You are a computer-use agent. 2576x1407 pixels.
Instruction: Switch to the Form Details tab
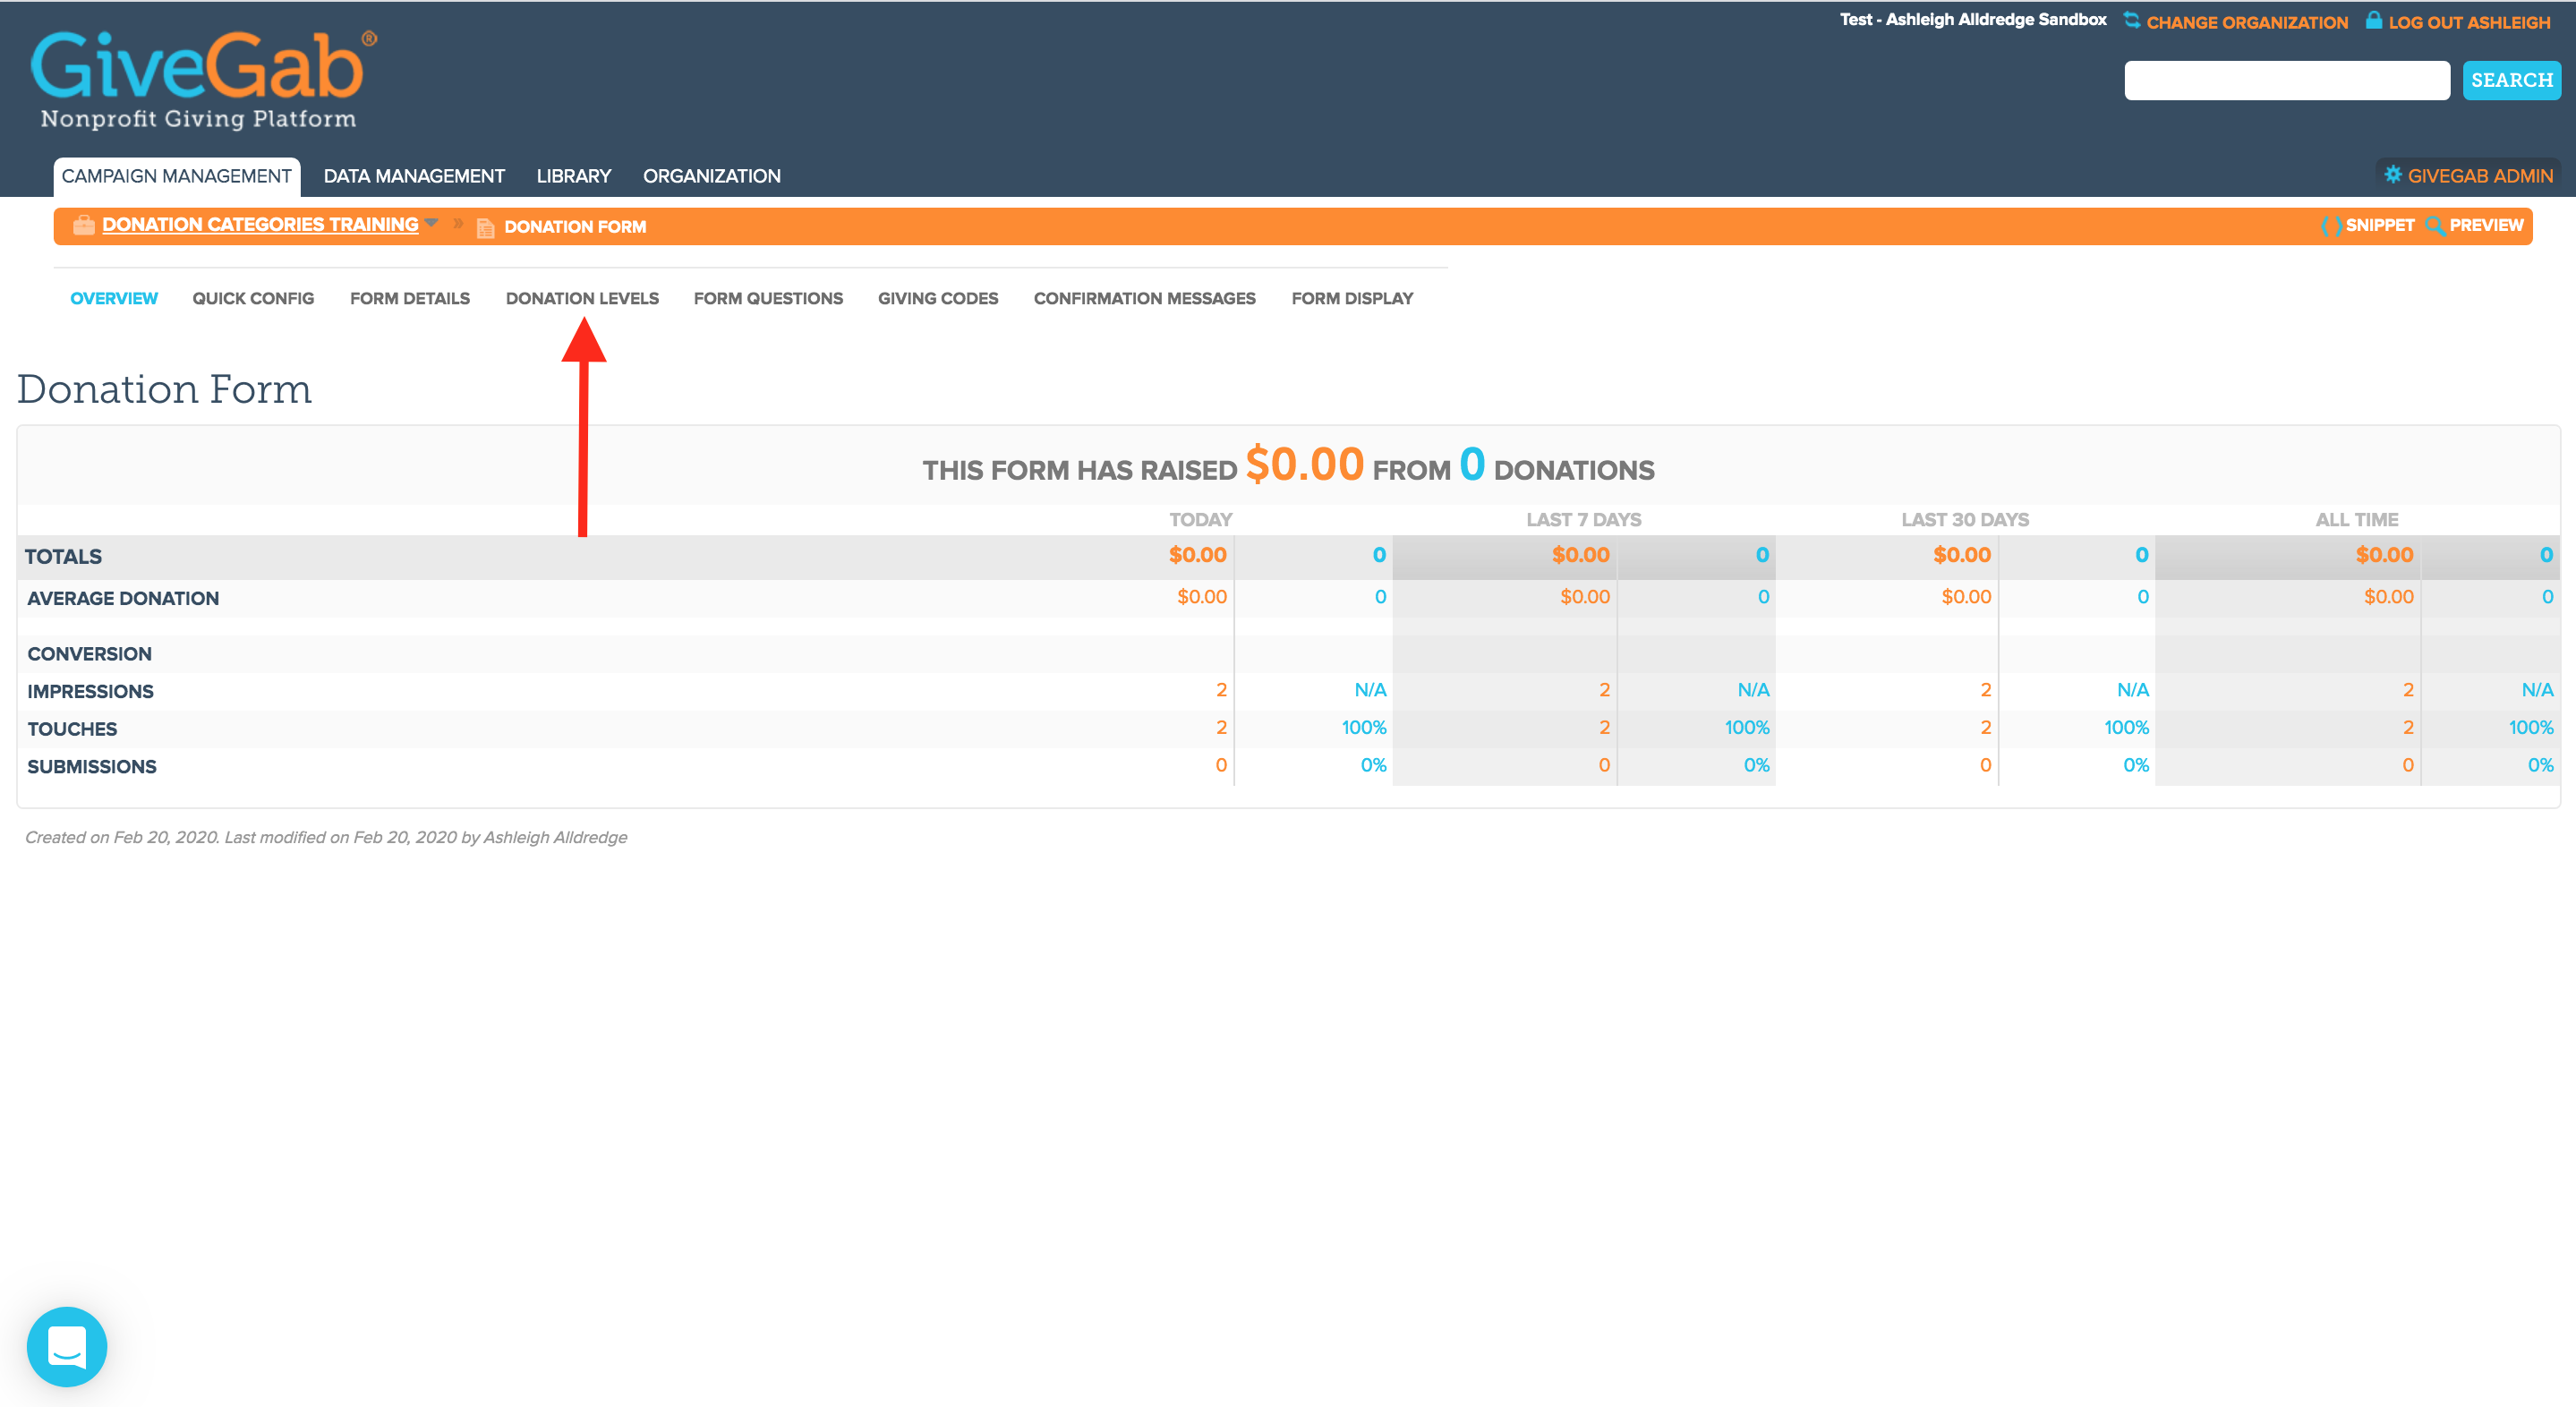(410, 298)
